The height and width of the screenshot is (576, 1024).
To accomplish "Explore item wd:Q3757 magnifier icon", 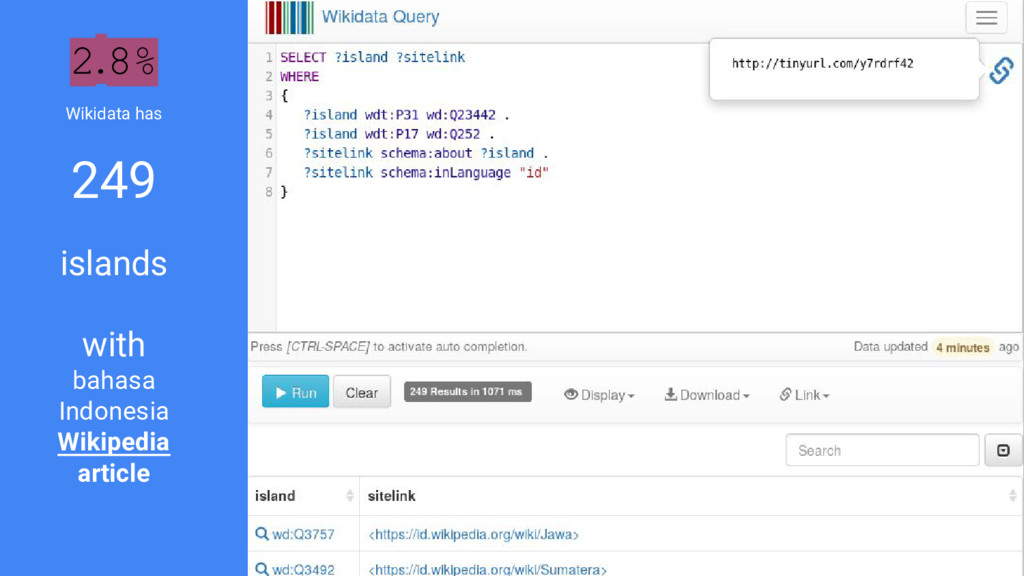I will click(x=262, y=534).
